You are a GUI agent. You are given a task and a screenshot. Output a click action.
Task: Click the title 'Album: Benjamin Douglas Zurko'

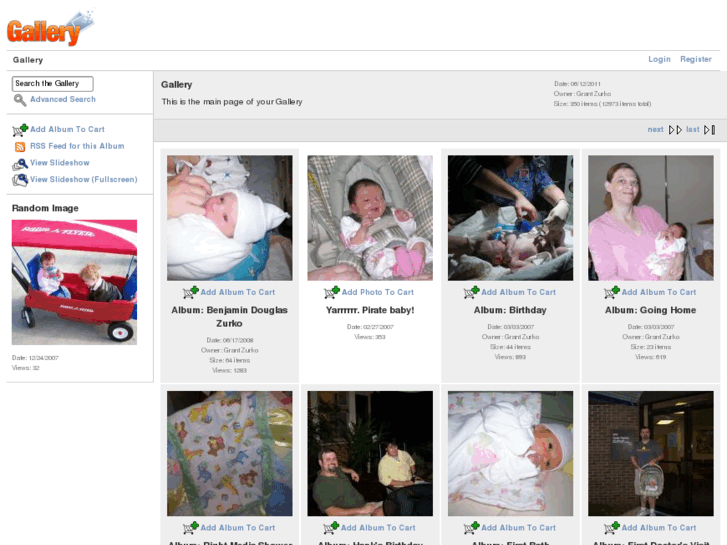coord(230,317)
